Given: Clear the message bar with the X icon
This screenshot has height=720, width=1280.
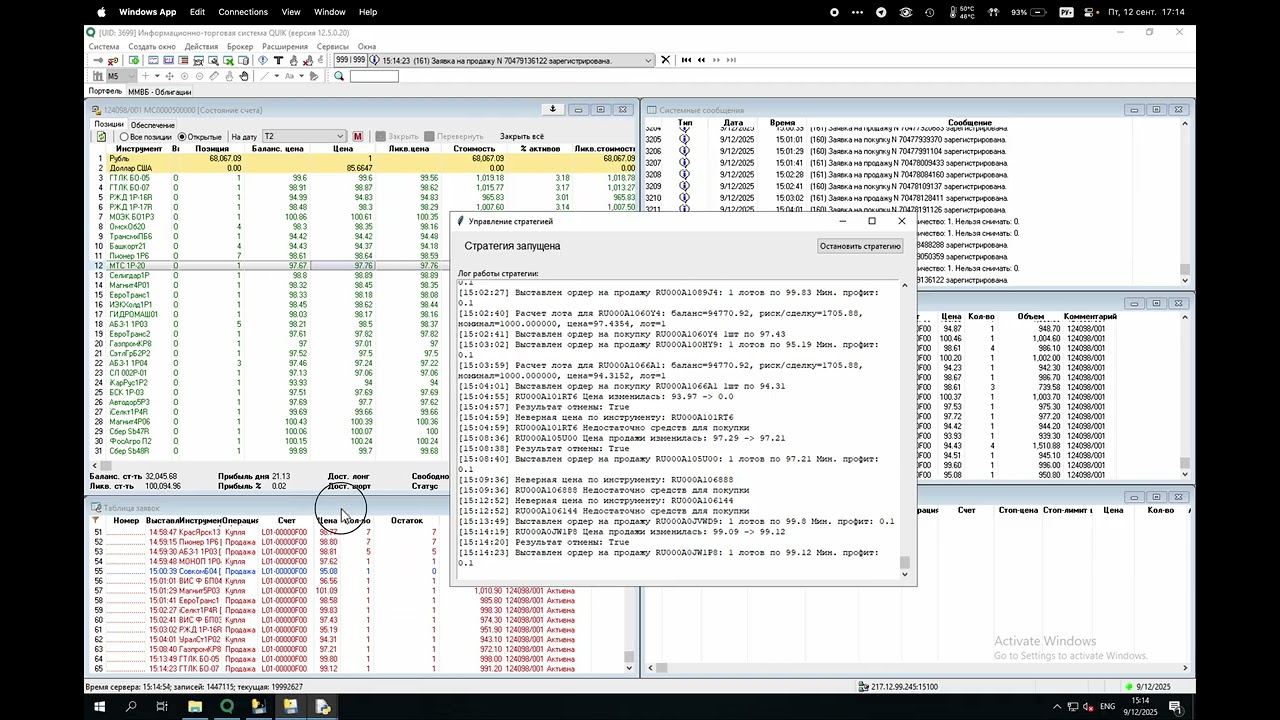Looking at the screenshot, I should tap(666, 60).
